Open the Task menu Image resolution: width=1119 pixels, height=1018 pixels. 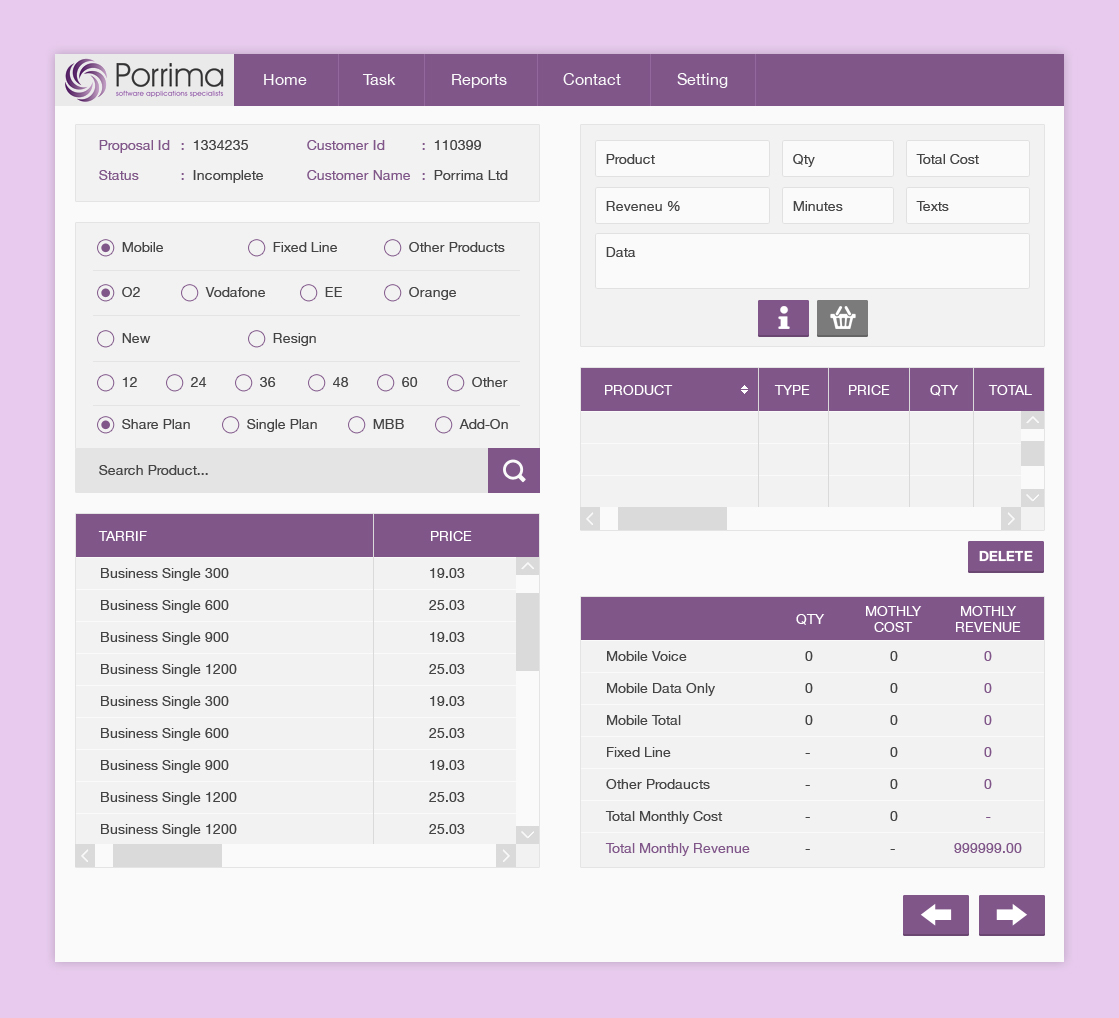[x=379, y=80]
